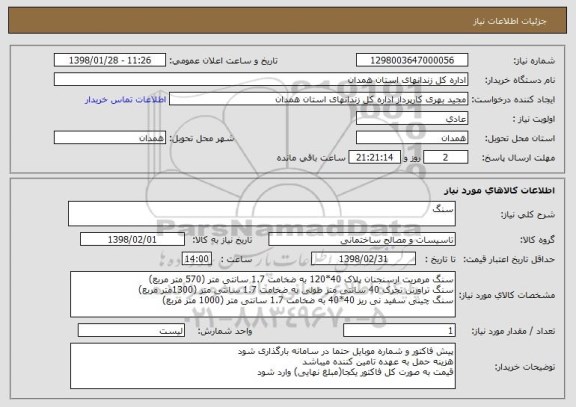Click the گروه کالا label

[x=537, y=240]
